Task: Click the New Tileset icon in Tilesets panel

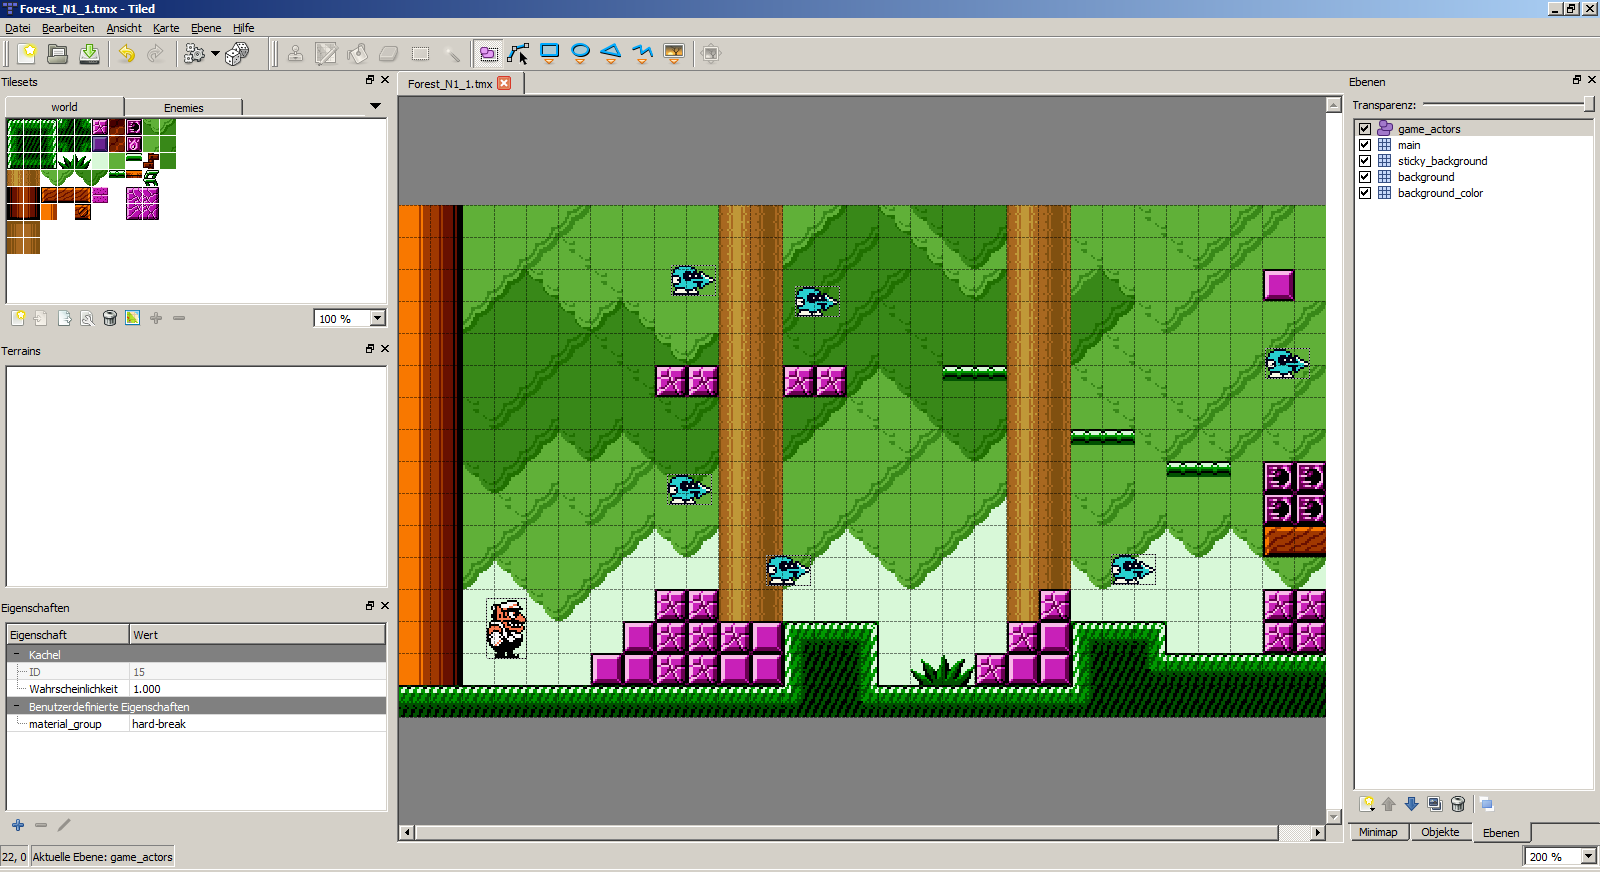Action: [x=18, y=318]
